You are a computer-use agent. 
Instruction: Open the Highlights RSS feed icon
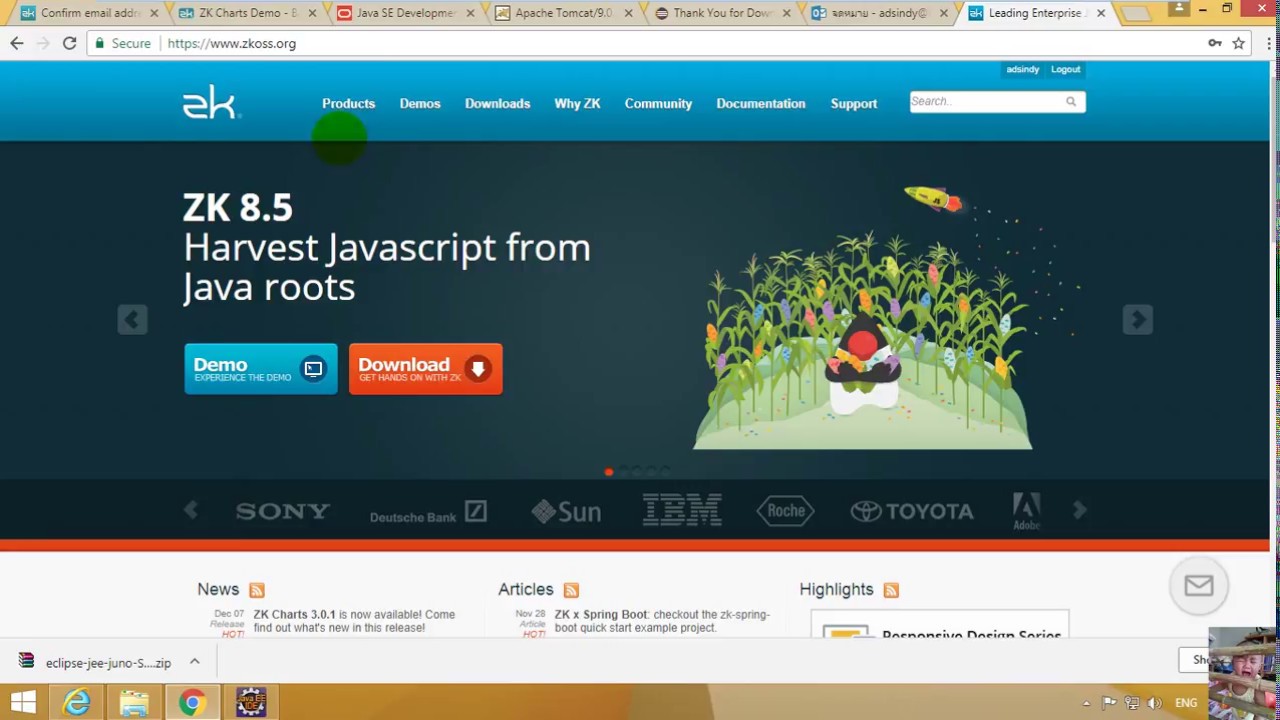pyautogui.click(x=891, y=590)
